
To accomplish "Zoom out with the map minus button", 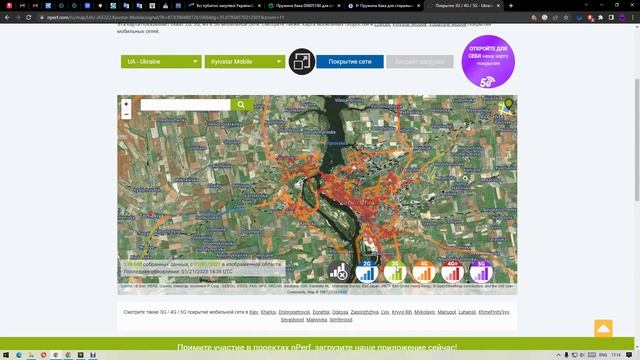I will coord(126,114).
